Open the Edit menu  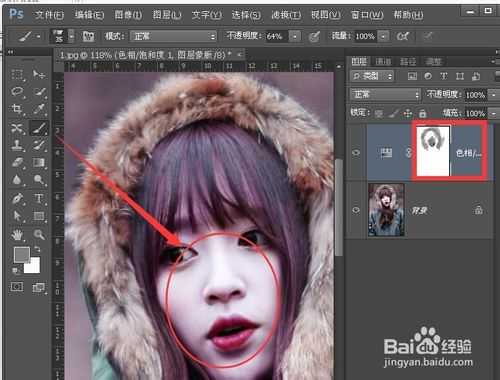tap(89, 15)
